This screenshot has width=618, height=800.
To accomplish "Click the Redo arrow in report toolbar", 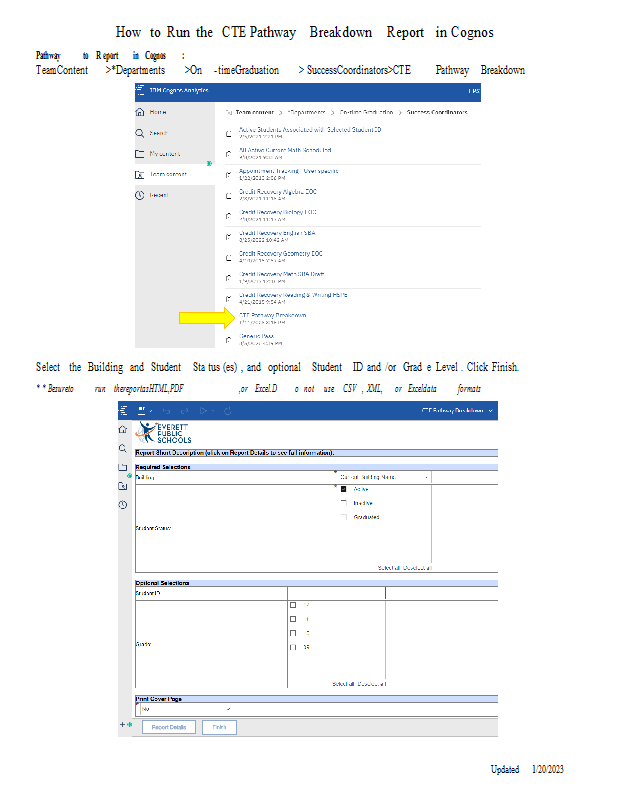I will [x=185, y=411].
